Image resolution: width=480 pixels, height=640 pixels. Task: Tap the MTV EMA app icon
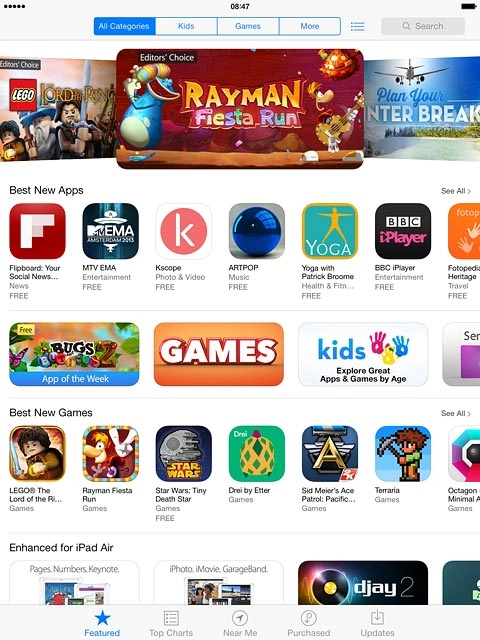(110, 231)
